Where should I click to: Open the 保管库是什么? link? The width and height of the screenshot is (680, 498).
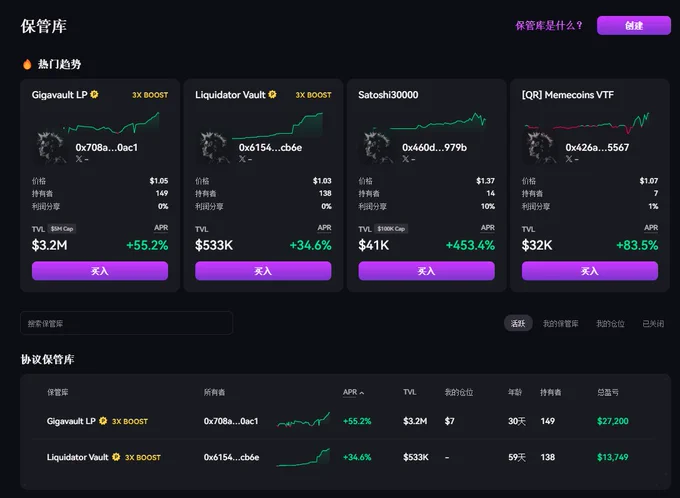pos(549,26)
